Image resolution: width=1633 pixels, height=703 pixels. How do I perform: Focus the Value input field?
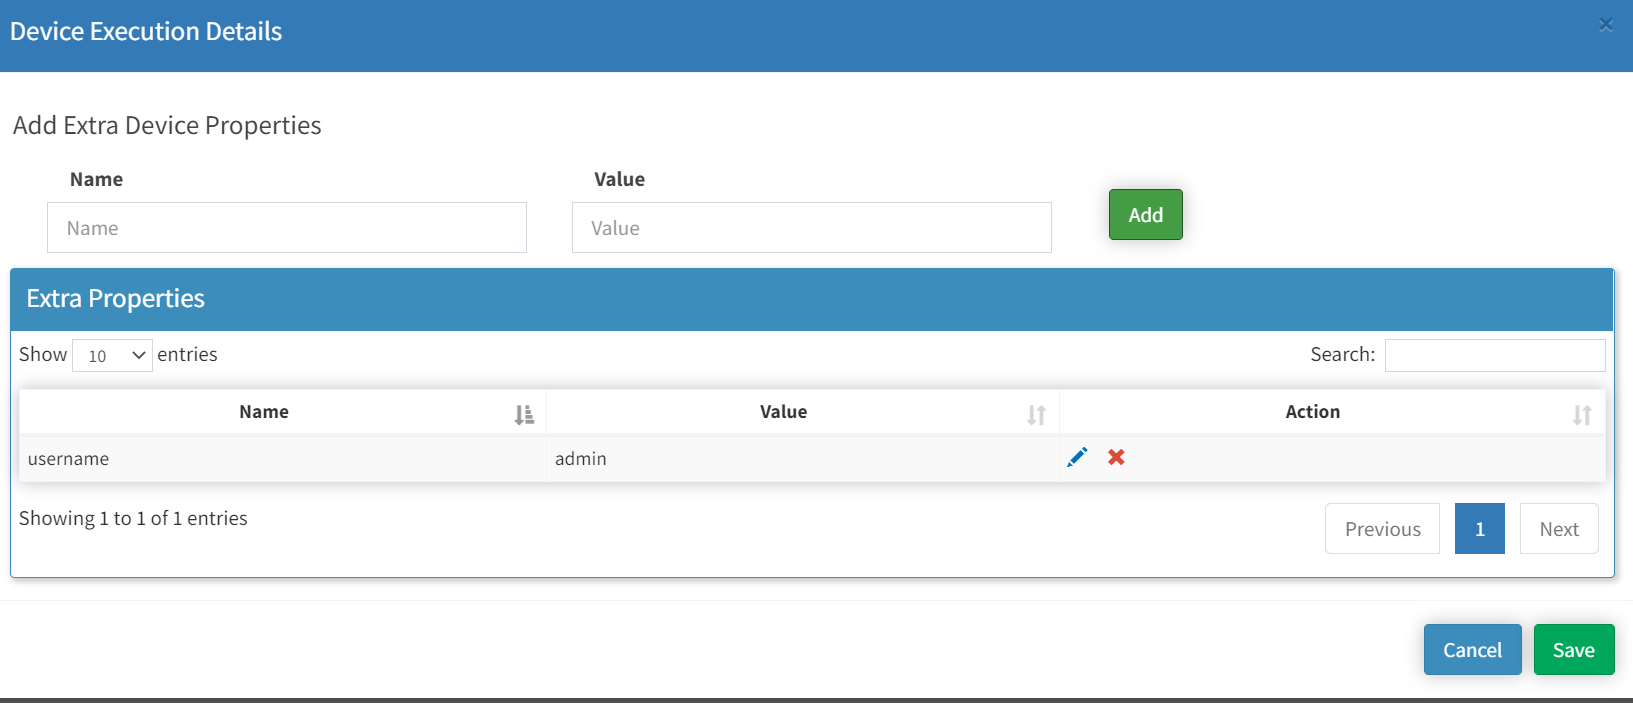811,228
